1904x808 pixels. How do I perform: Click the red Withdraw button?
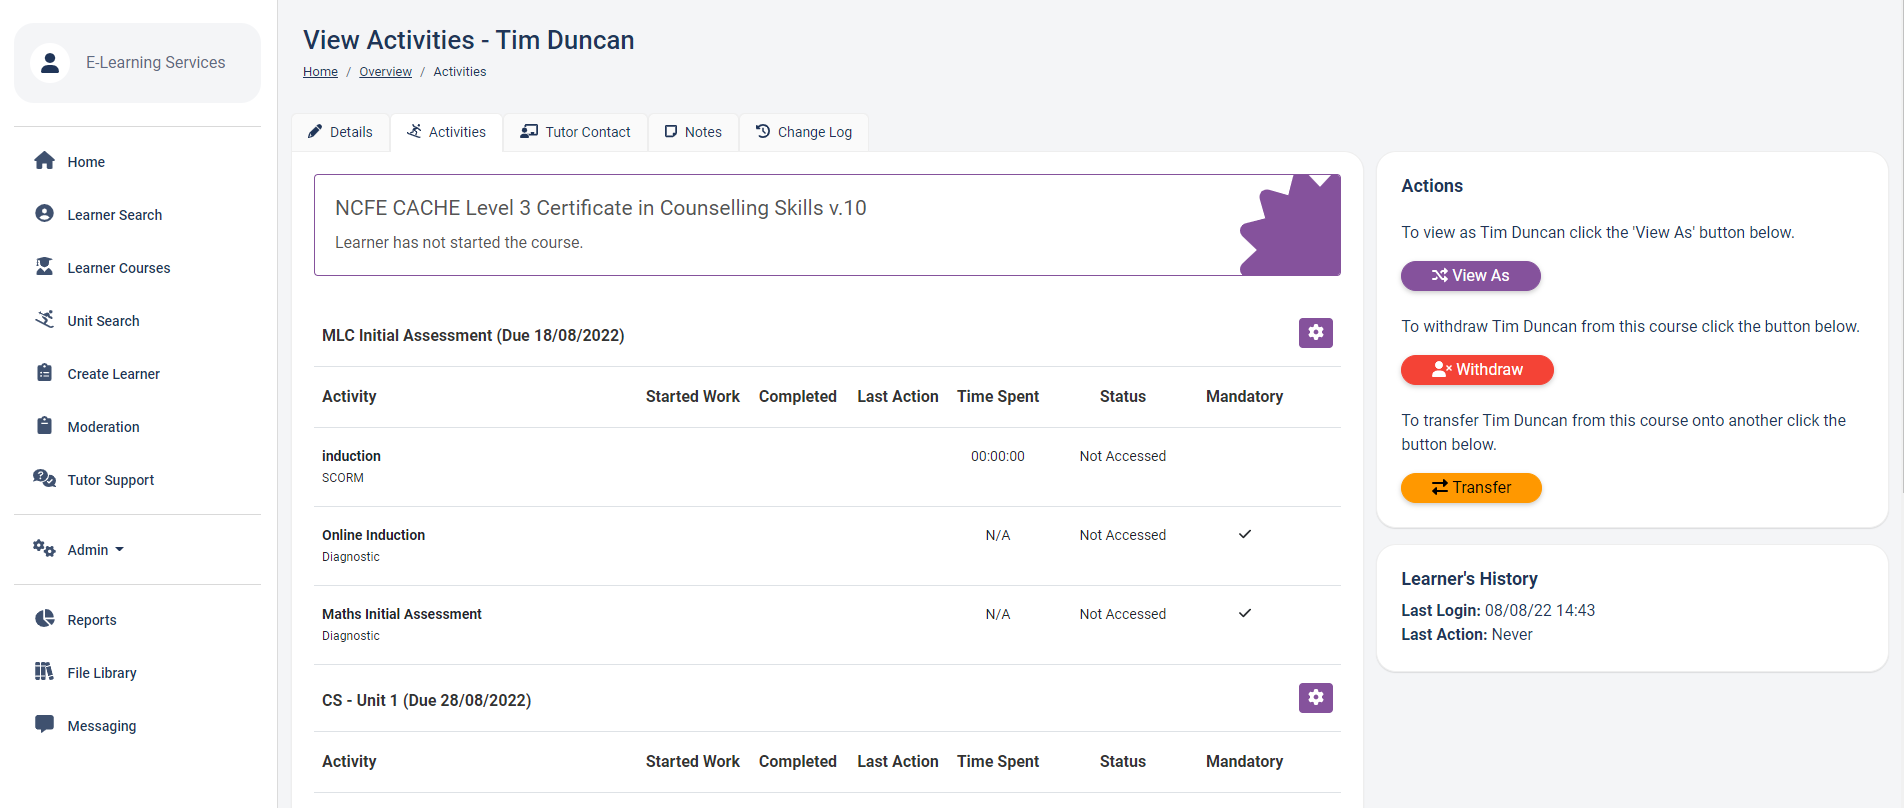click(1476, 370)
